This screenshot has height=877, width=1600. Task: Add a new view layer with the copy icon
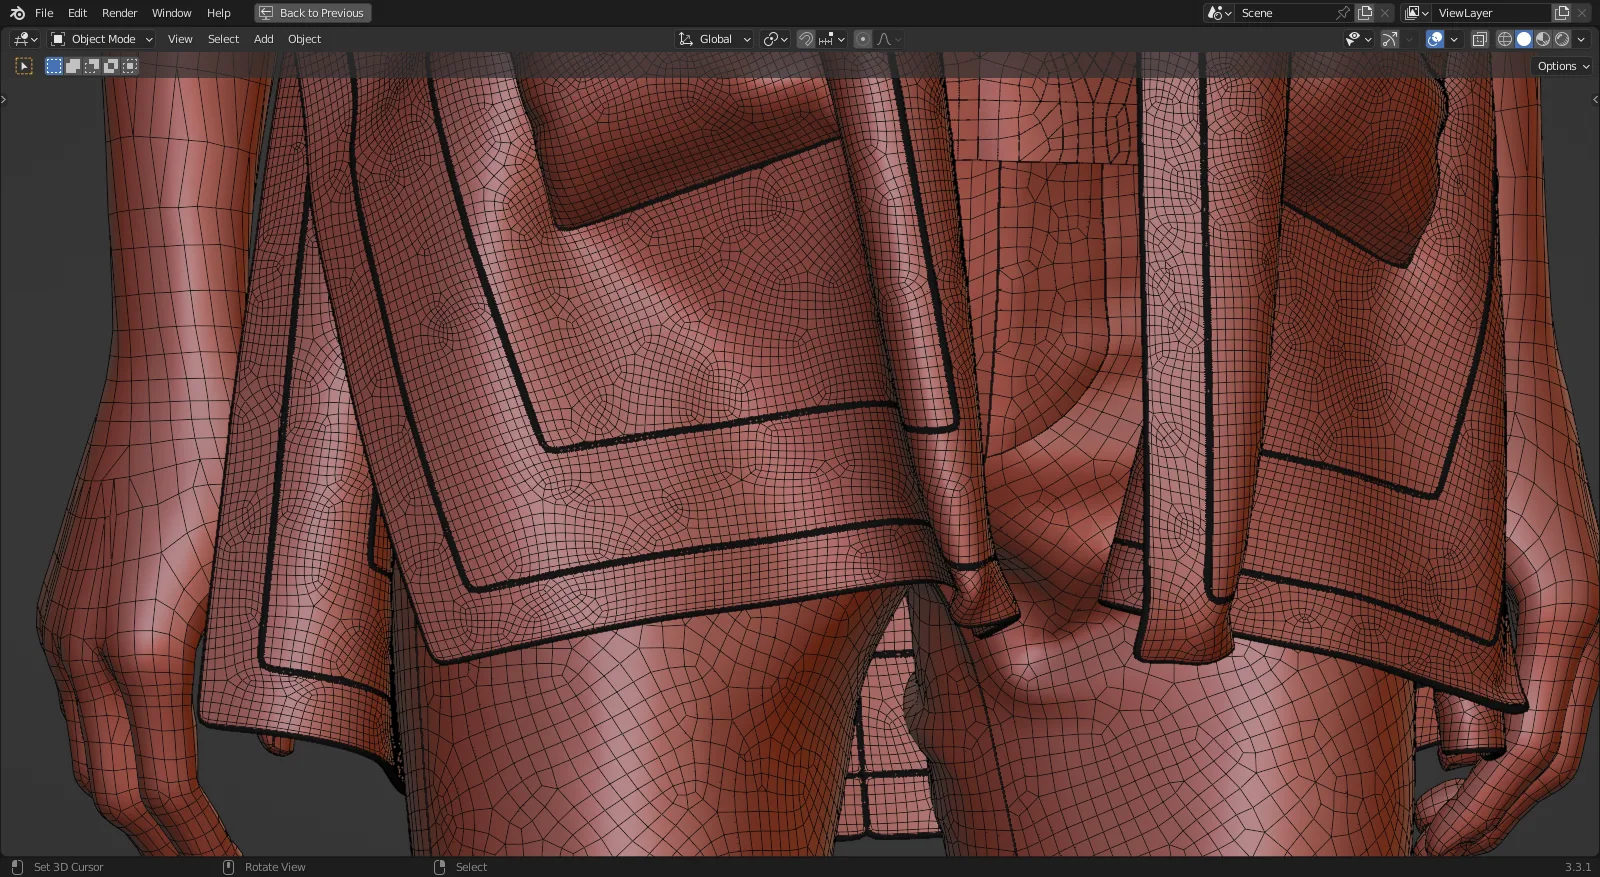[1562, 13]
